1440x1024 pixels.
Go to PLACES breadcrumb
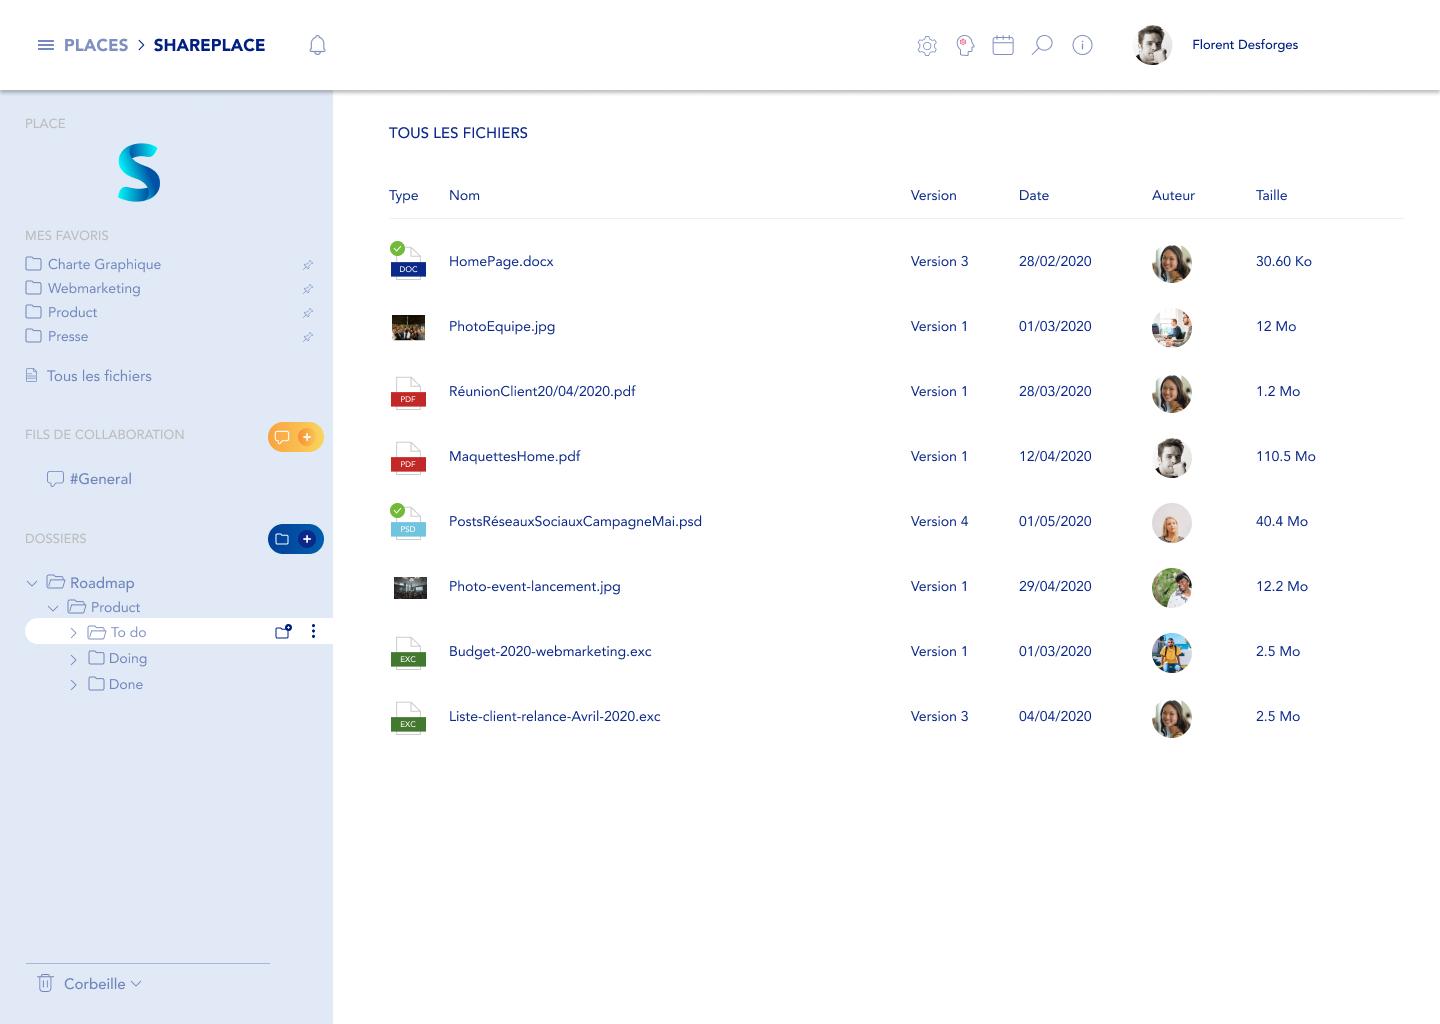[96, 45]
